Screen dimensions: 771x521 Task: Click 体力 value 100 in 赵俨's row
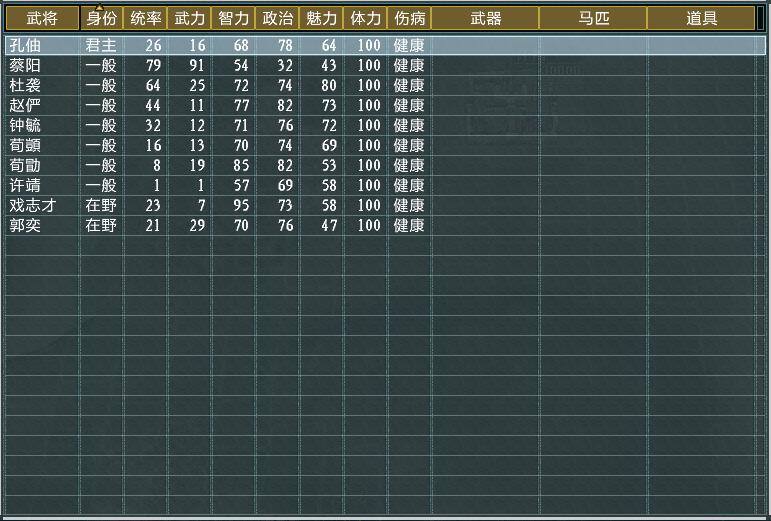point(369,106)
